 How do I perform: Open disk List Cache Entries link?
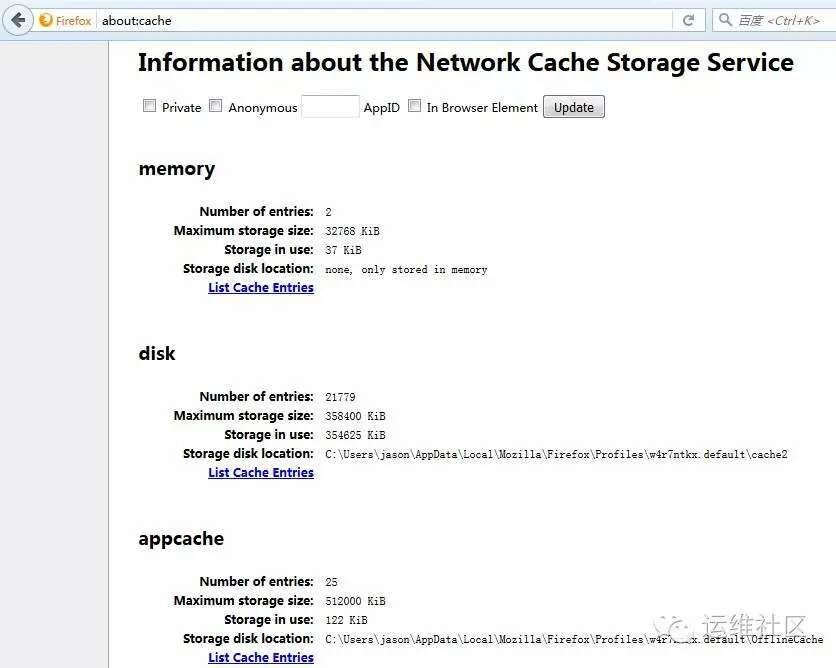pos(261,472)
